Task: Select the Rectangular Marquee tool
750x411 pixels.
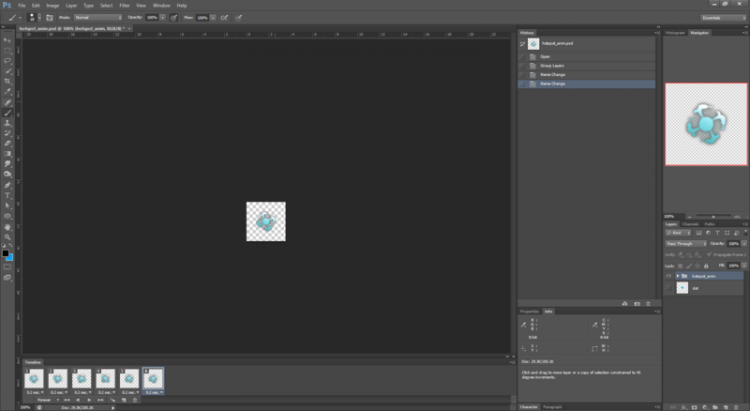Action: pos(7,49)
